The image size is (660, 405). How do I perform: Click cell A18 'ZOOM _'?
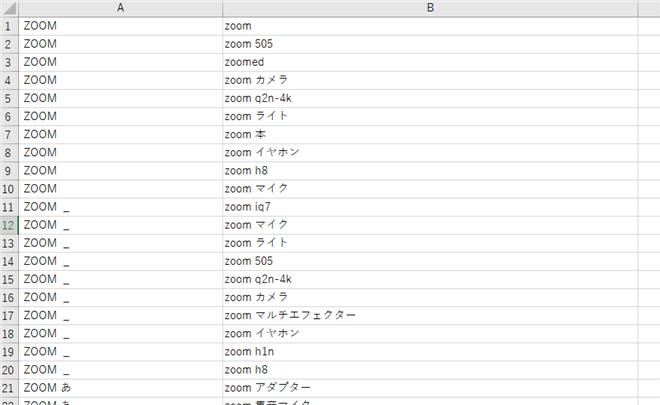pos(120,334)
